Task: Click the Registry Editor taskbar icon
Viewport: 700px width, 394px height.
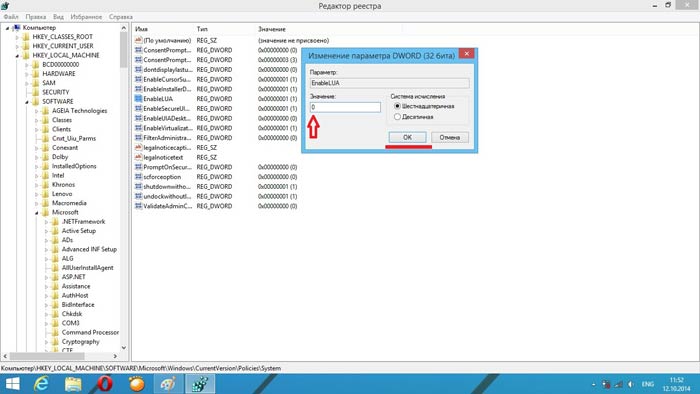Action: 200,384
